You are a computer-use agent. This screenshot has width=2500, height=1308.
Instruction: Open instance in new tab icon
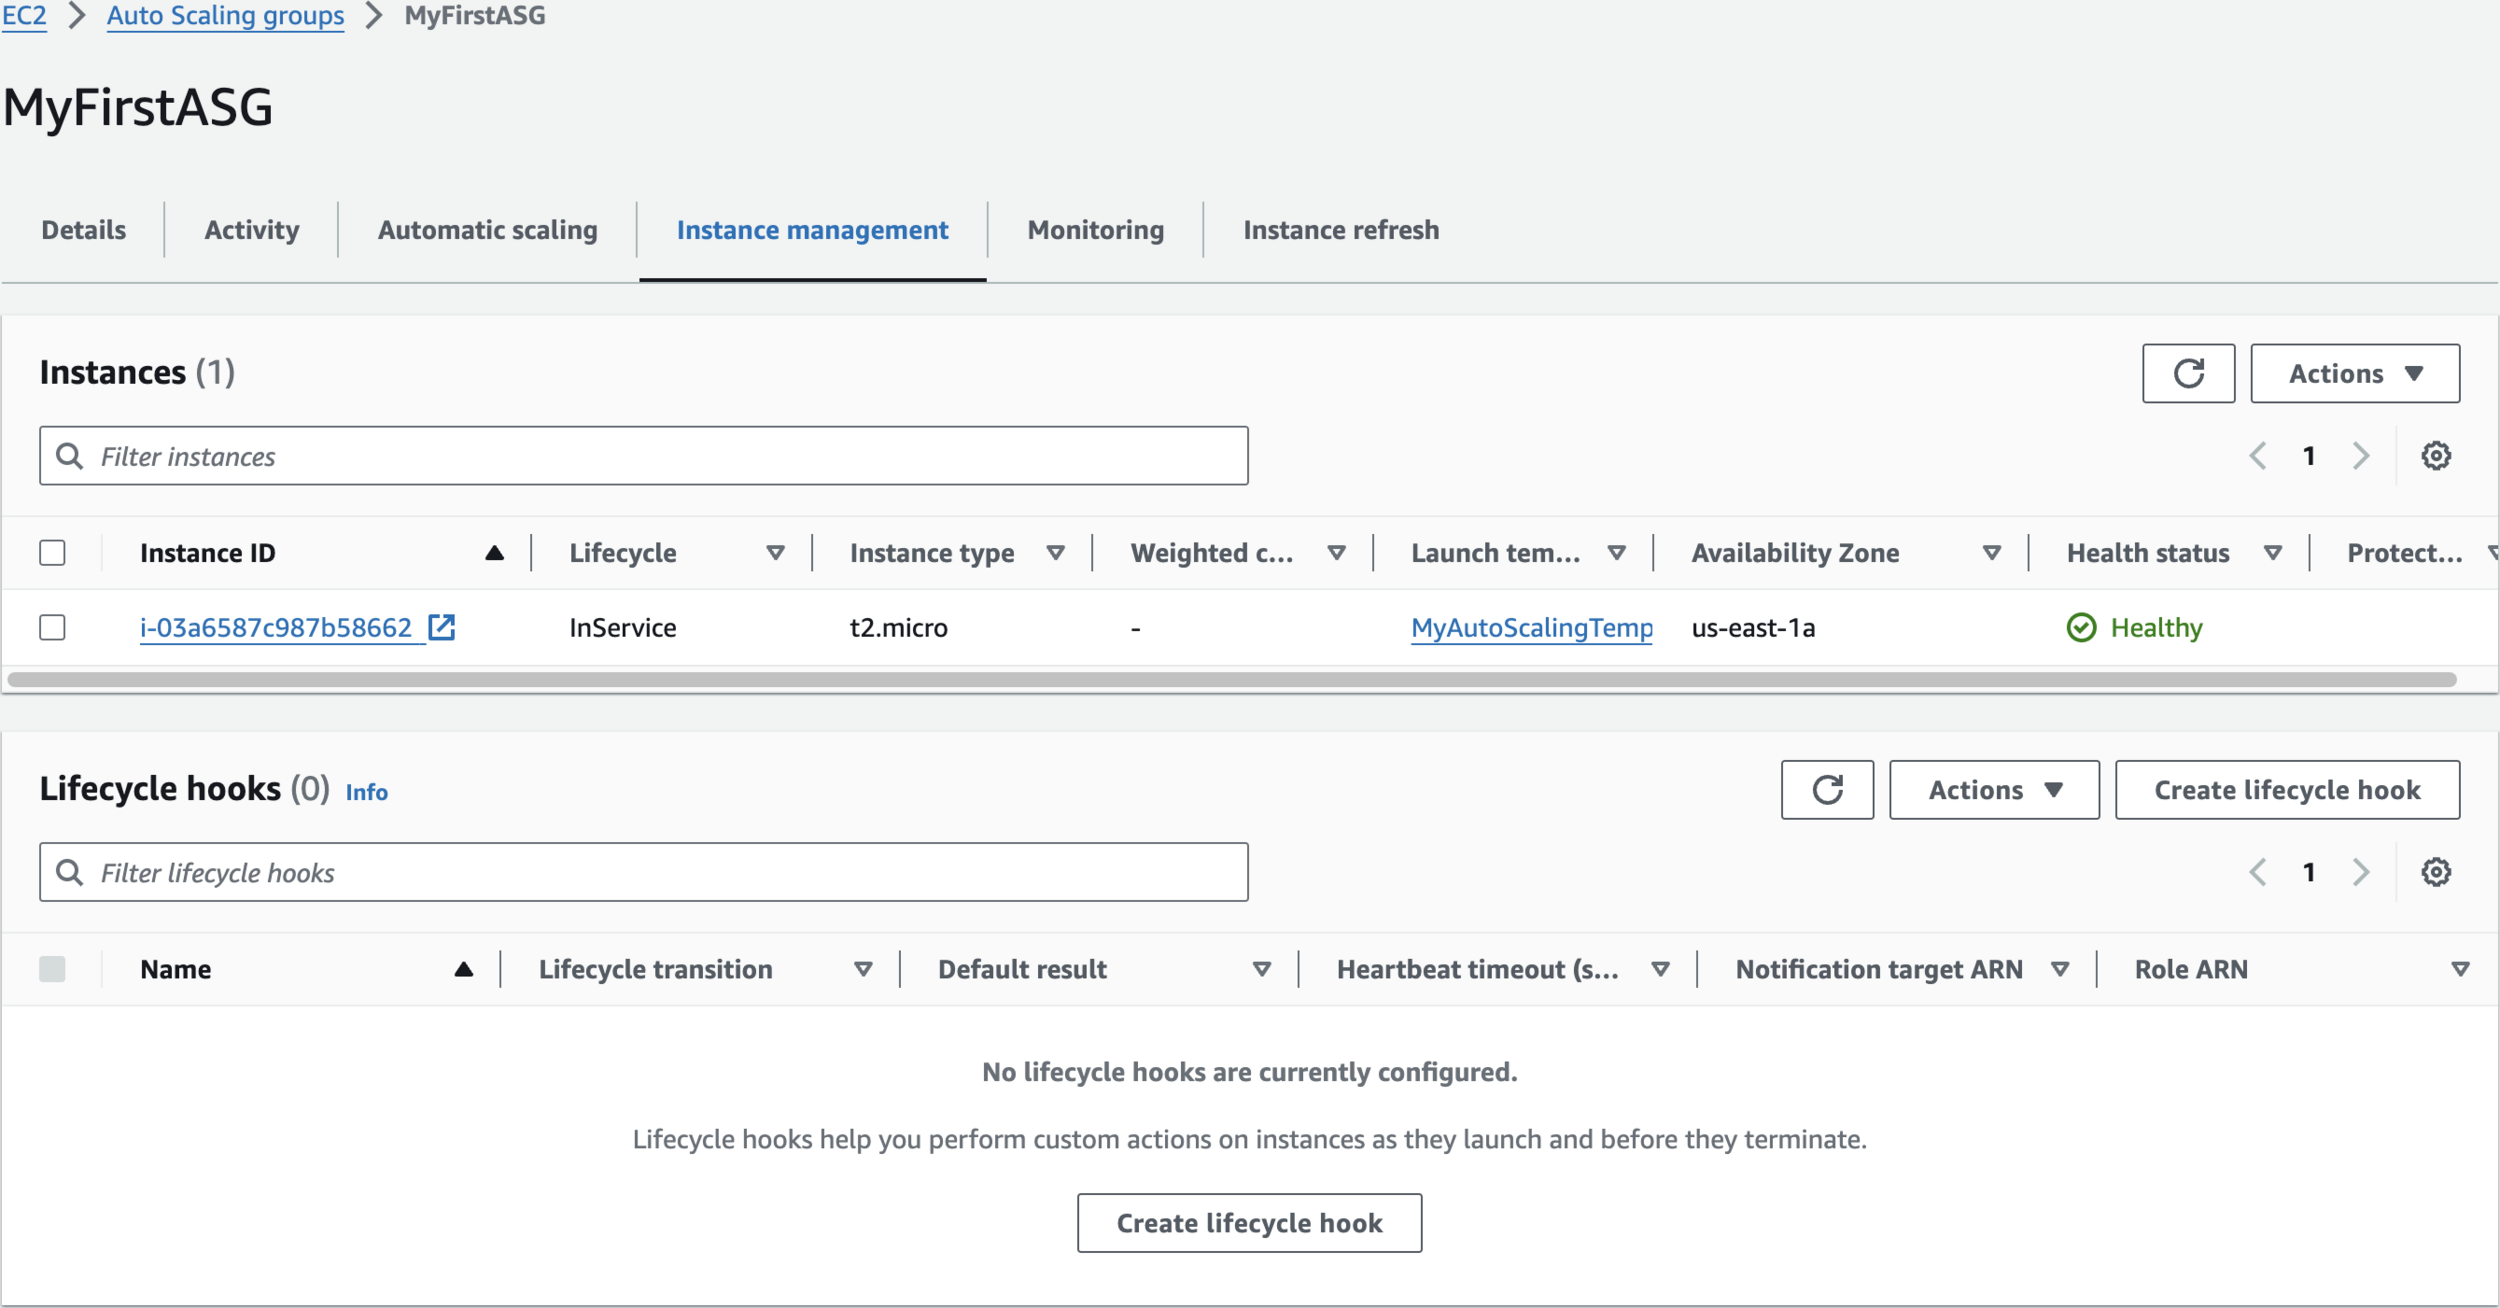[441, 627]
